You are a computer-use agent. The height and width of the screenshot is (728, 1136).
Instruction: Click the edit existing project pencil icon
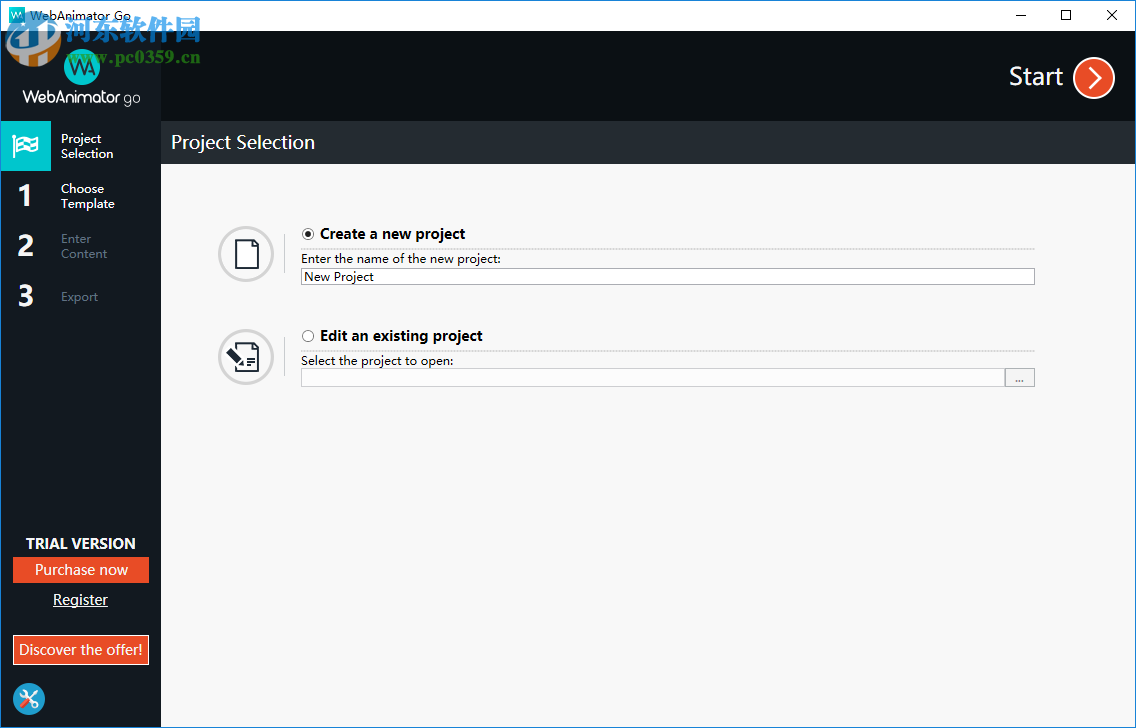click(246, 357)
